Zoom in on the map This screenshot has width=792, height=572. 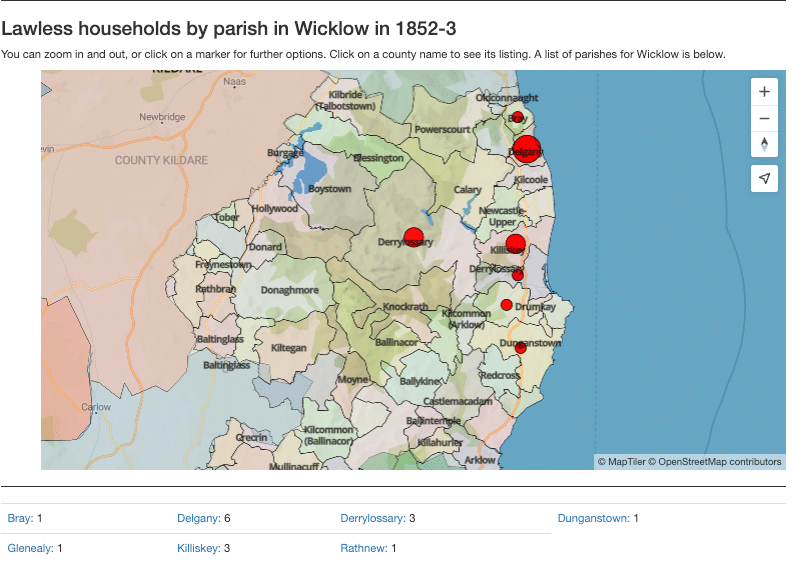tap(764, 92)
